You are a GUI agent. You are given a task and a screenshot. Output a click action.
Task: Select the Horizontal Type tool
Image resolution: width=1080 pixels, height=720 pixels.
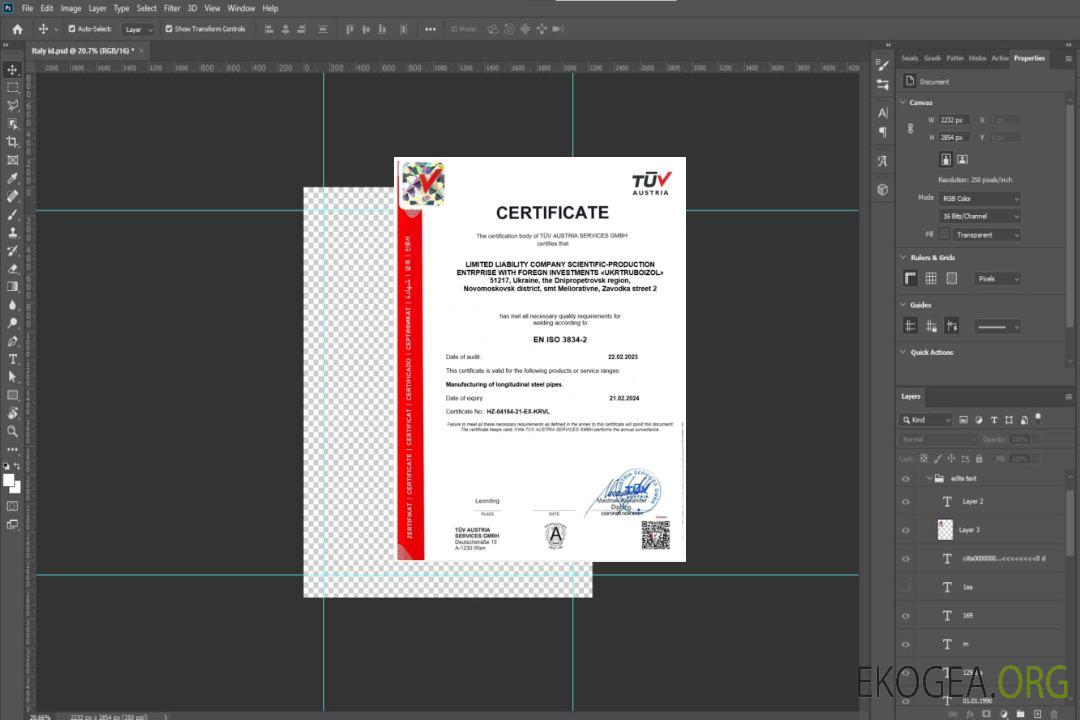coord(12,359)
